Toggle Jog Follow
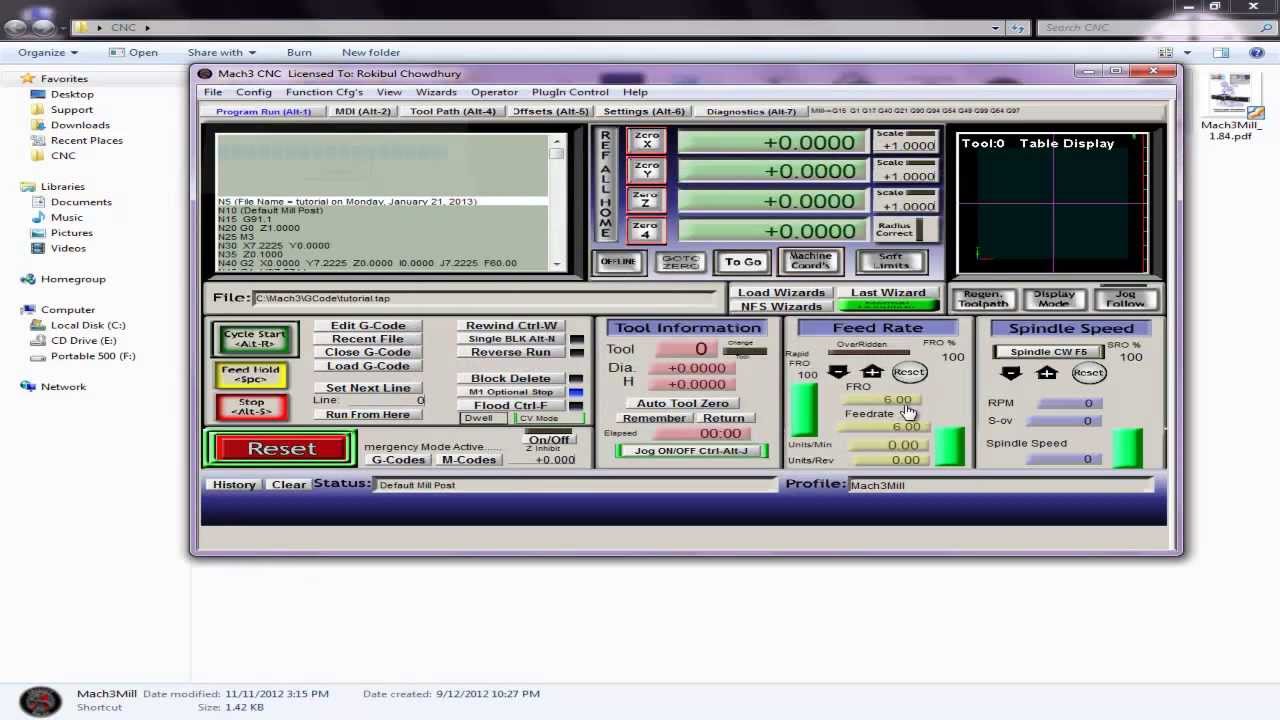 point(1126,299)
